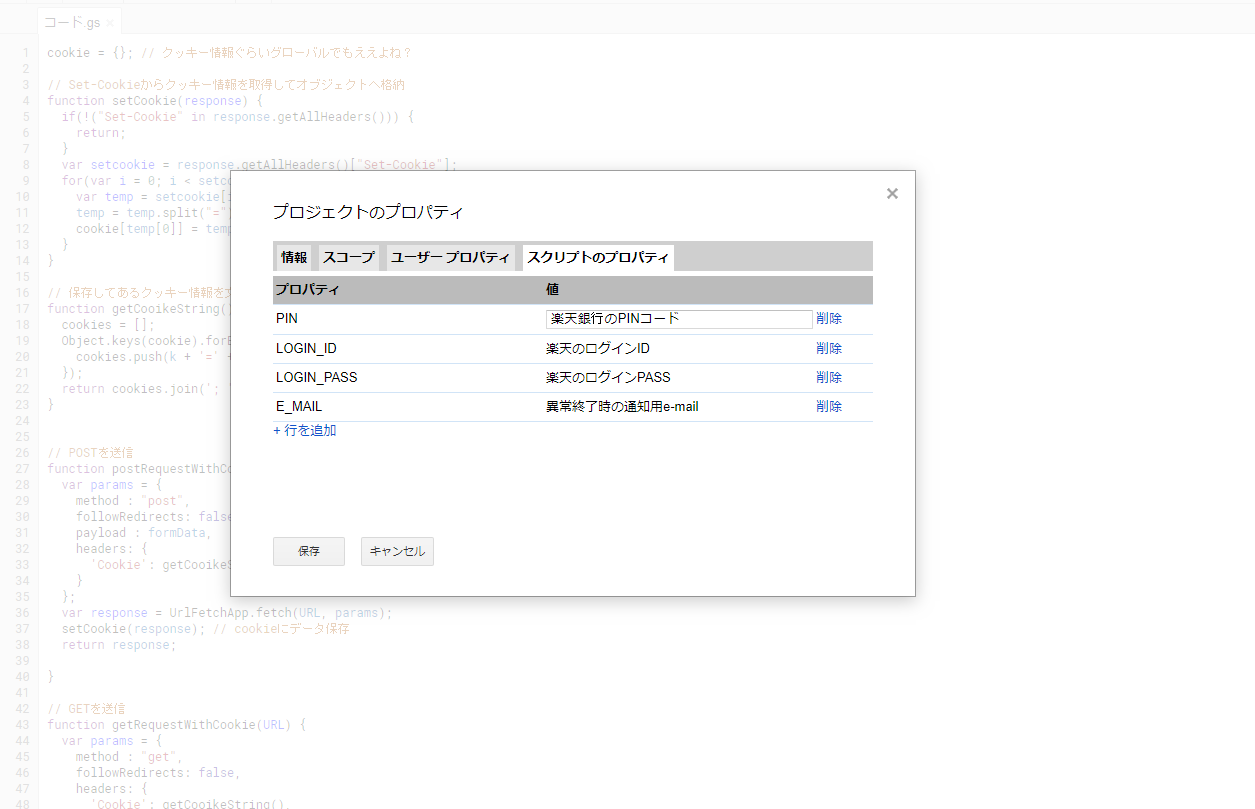Image resolution: width=1255 pixels, height=809 pixels.
Task: Delete the PIN property row
Action: pos(829,319)
